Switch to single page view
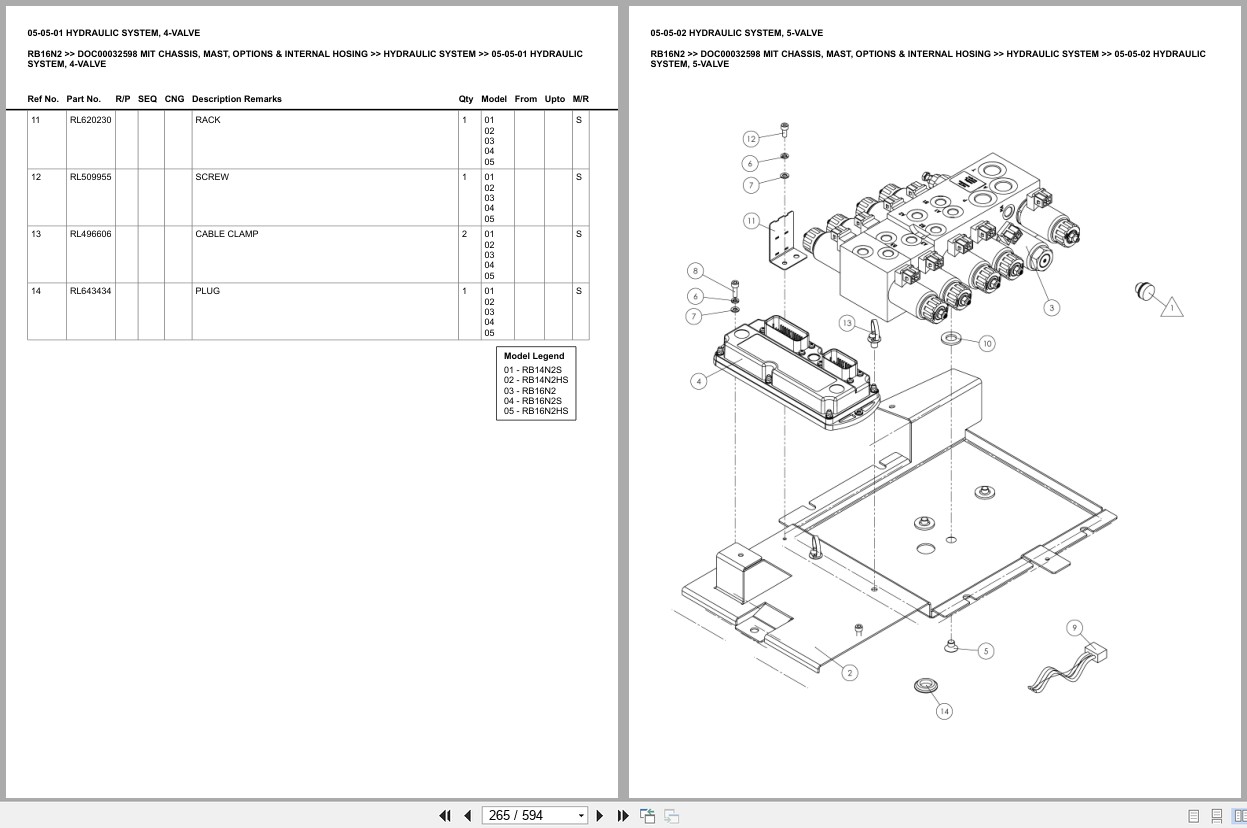This screenshot has width=1247, height=828. tap(1194, 816)
